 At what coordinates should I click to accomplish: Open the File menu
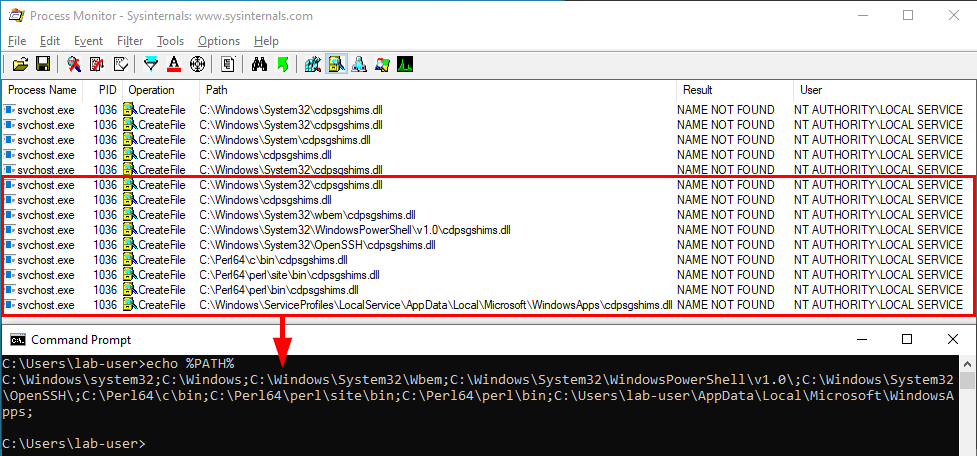(17, 41)
